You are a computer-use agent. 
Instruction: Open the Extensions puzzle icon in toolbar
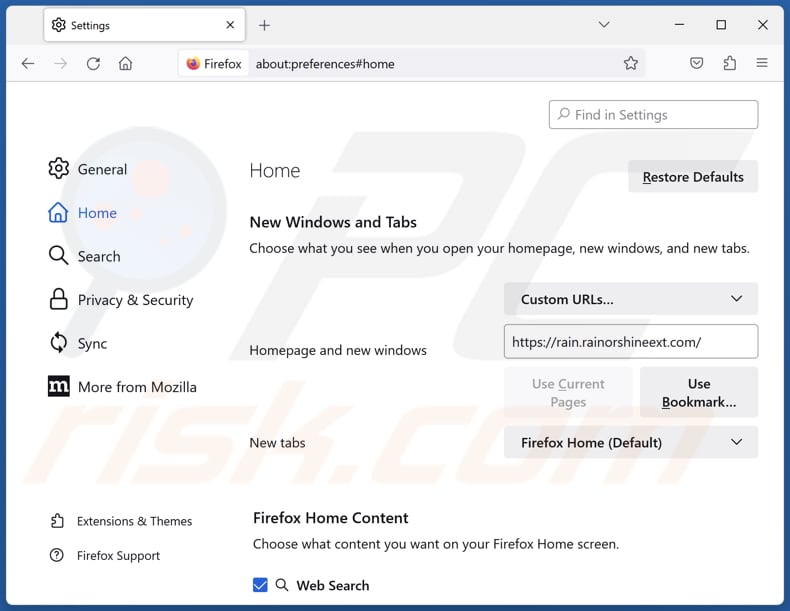point(730,63)
